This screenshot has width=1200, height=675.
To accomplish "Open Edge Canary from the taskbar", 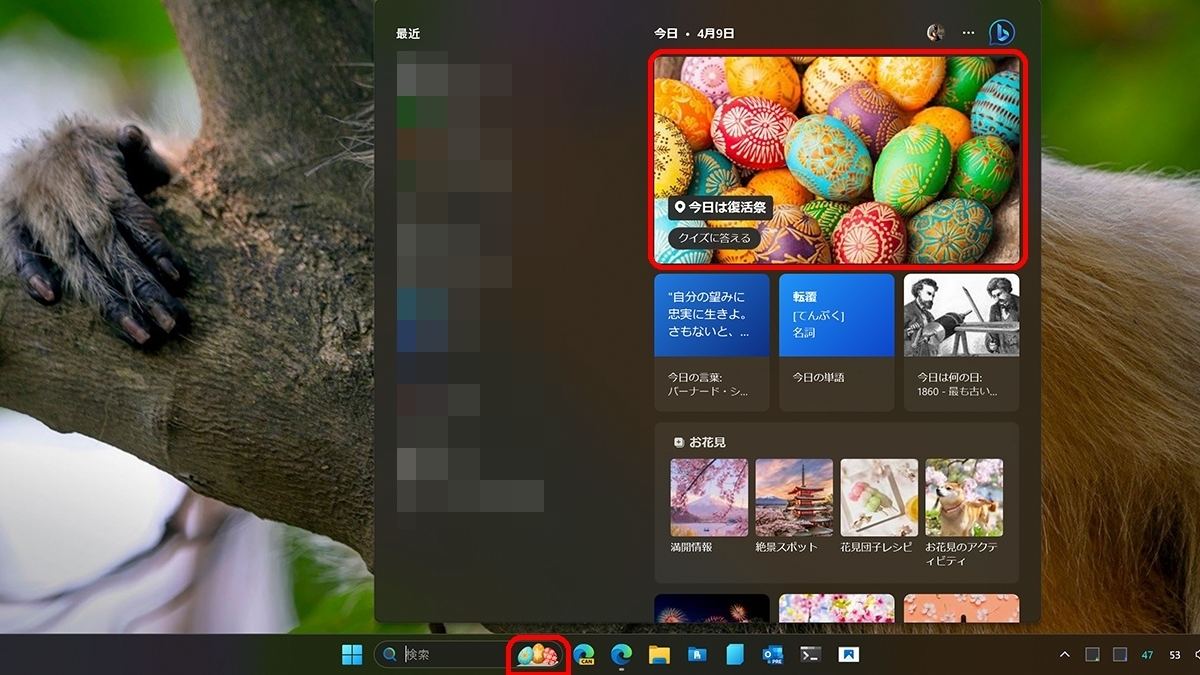I will (585, 657).
